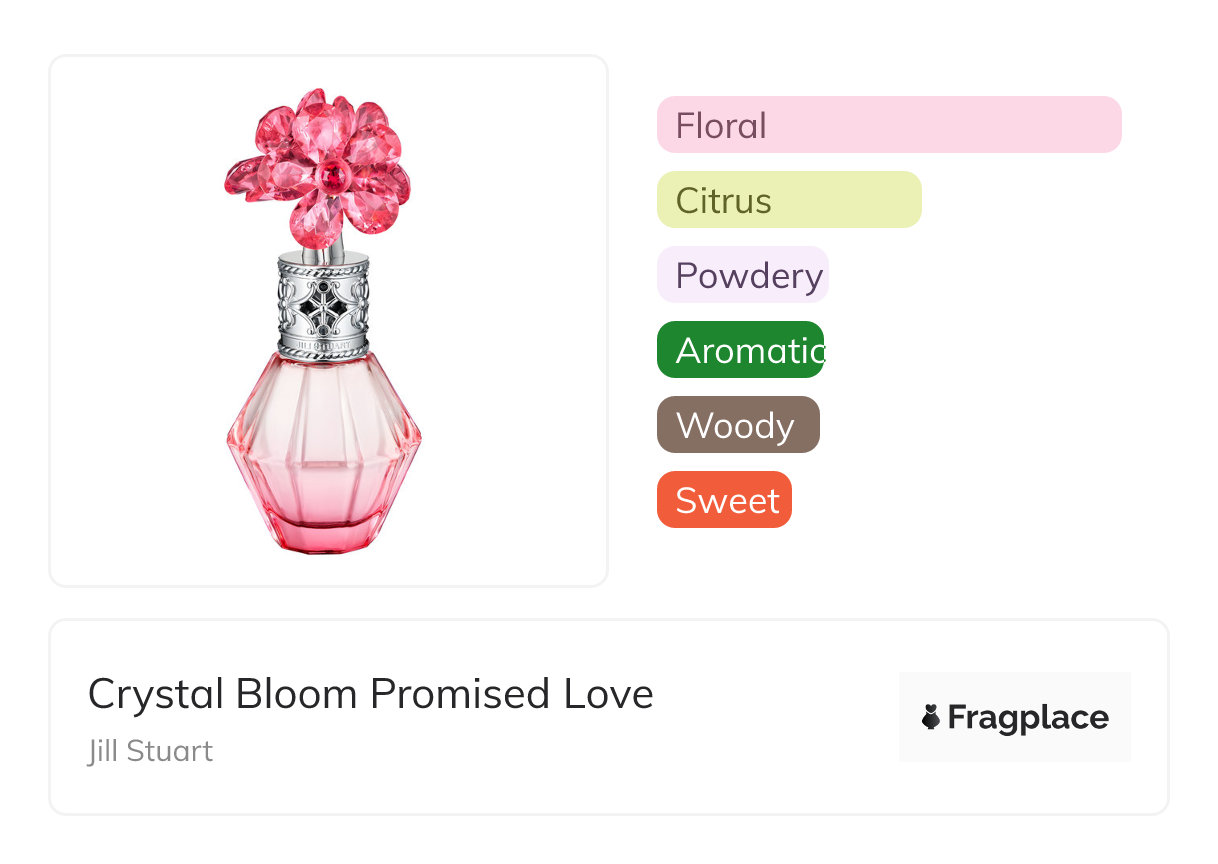This screenshot has width=1218, height=864.
Task: Select the green Aromatic accord bar
Action: coord(740,350)
